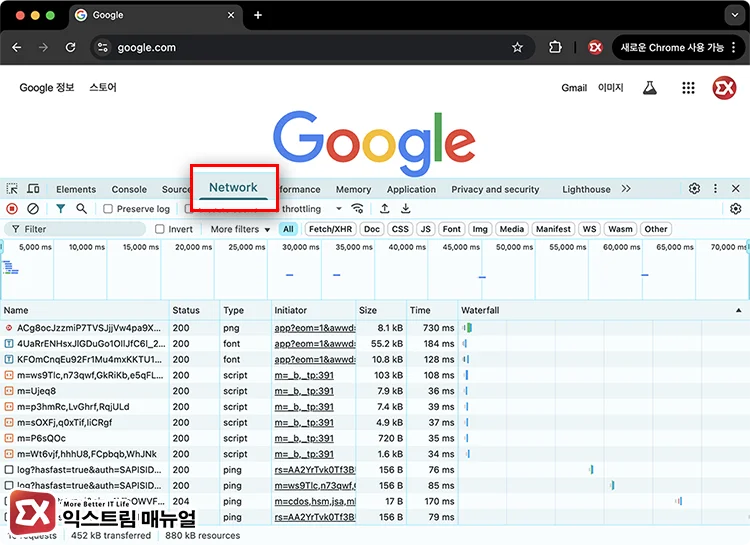The height and width of the screenshot is (545, 750).
Task: Filter requests by Fetch/XHR
Action: [330, 229]
